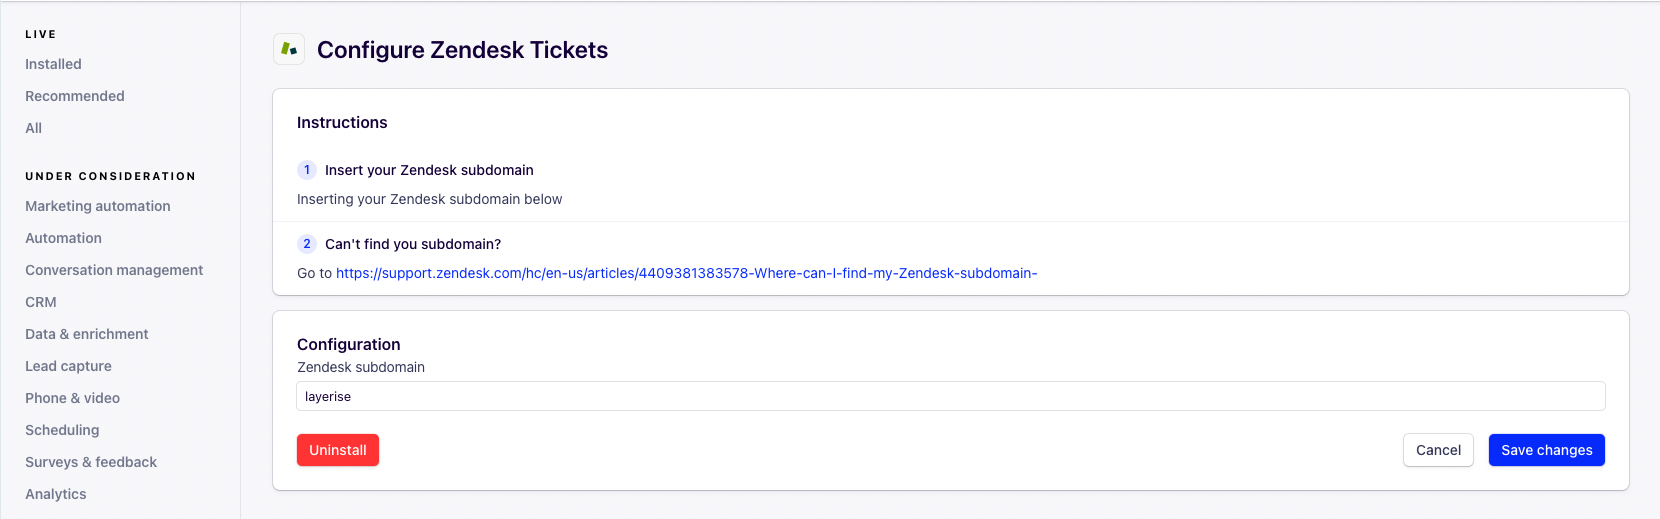Viewport: 1660px width, 519px height.
Task: Click the 'LIVE' sidebar header
Action: 41,34
